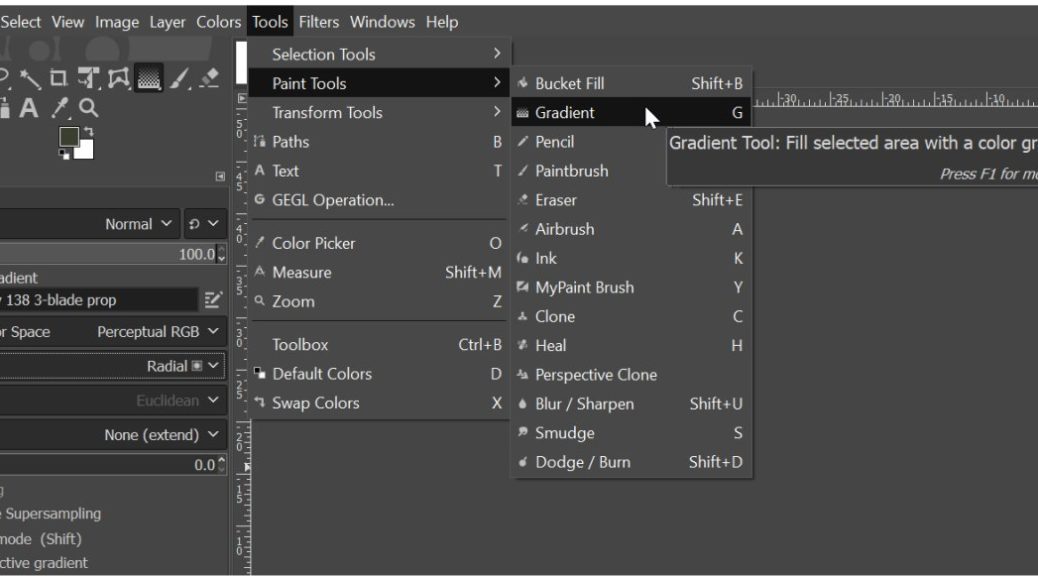
Task: Select the Zoom magnifier tool in toolbox
Action: coord(88,107)
